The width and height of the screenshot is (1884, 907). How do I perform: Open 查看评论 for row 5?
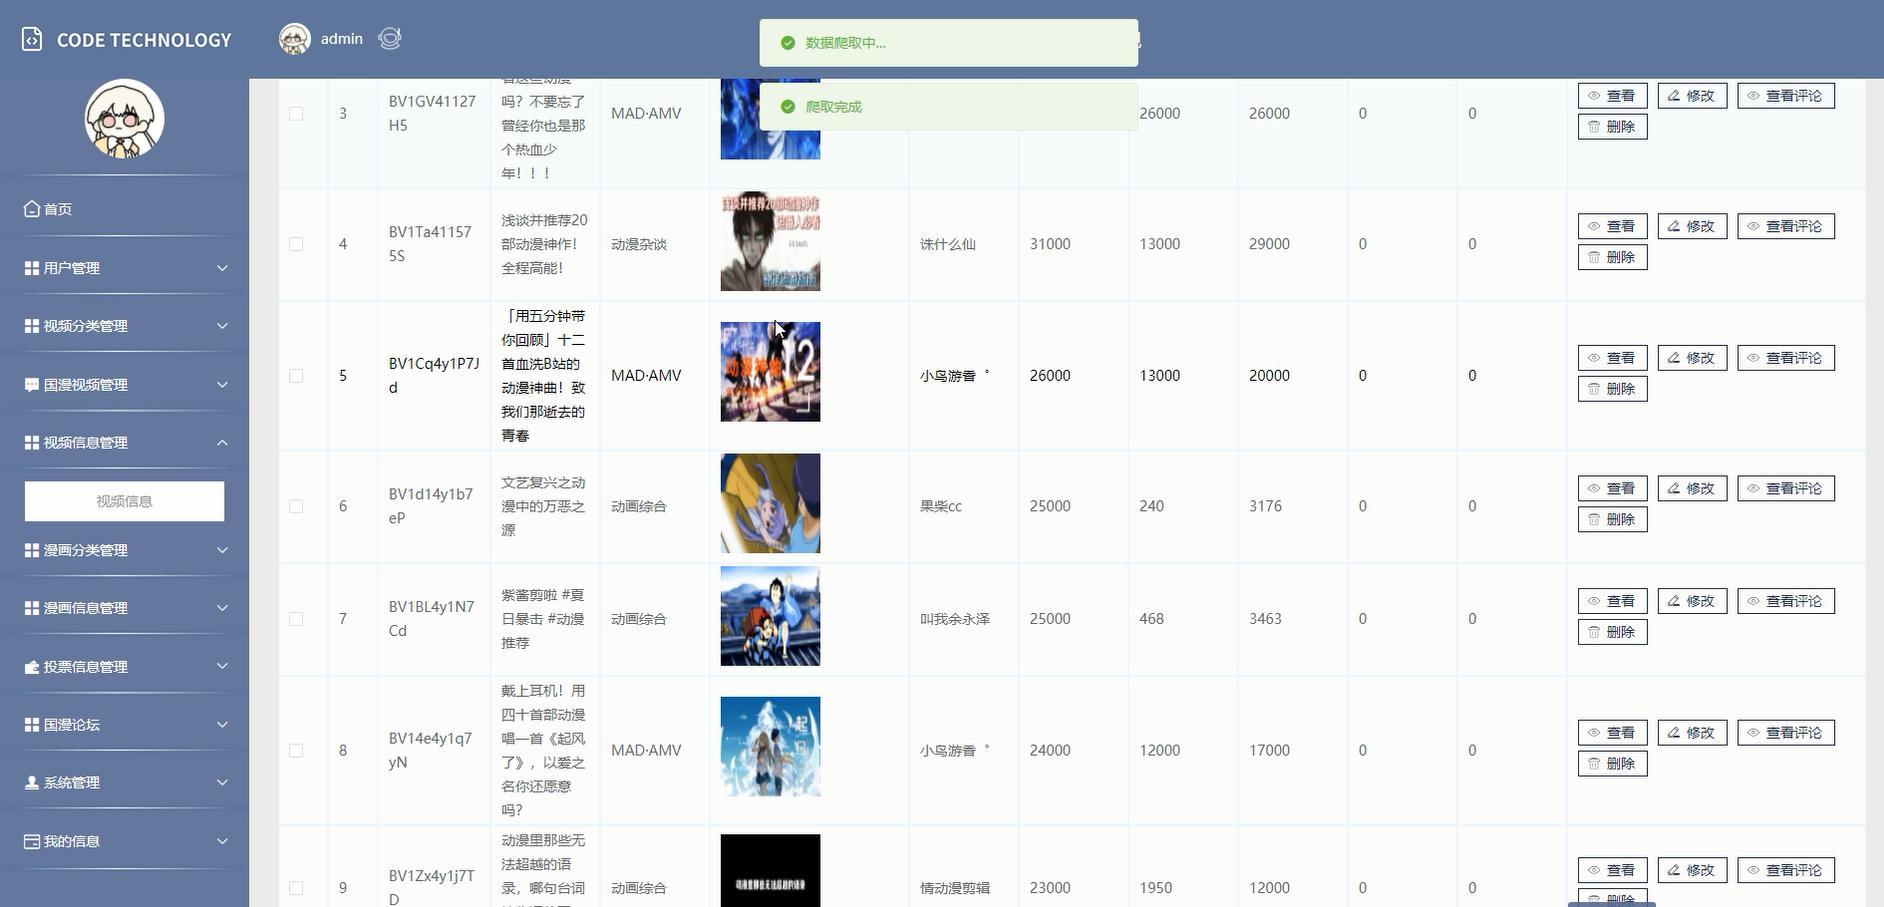tap(1786, 358)
